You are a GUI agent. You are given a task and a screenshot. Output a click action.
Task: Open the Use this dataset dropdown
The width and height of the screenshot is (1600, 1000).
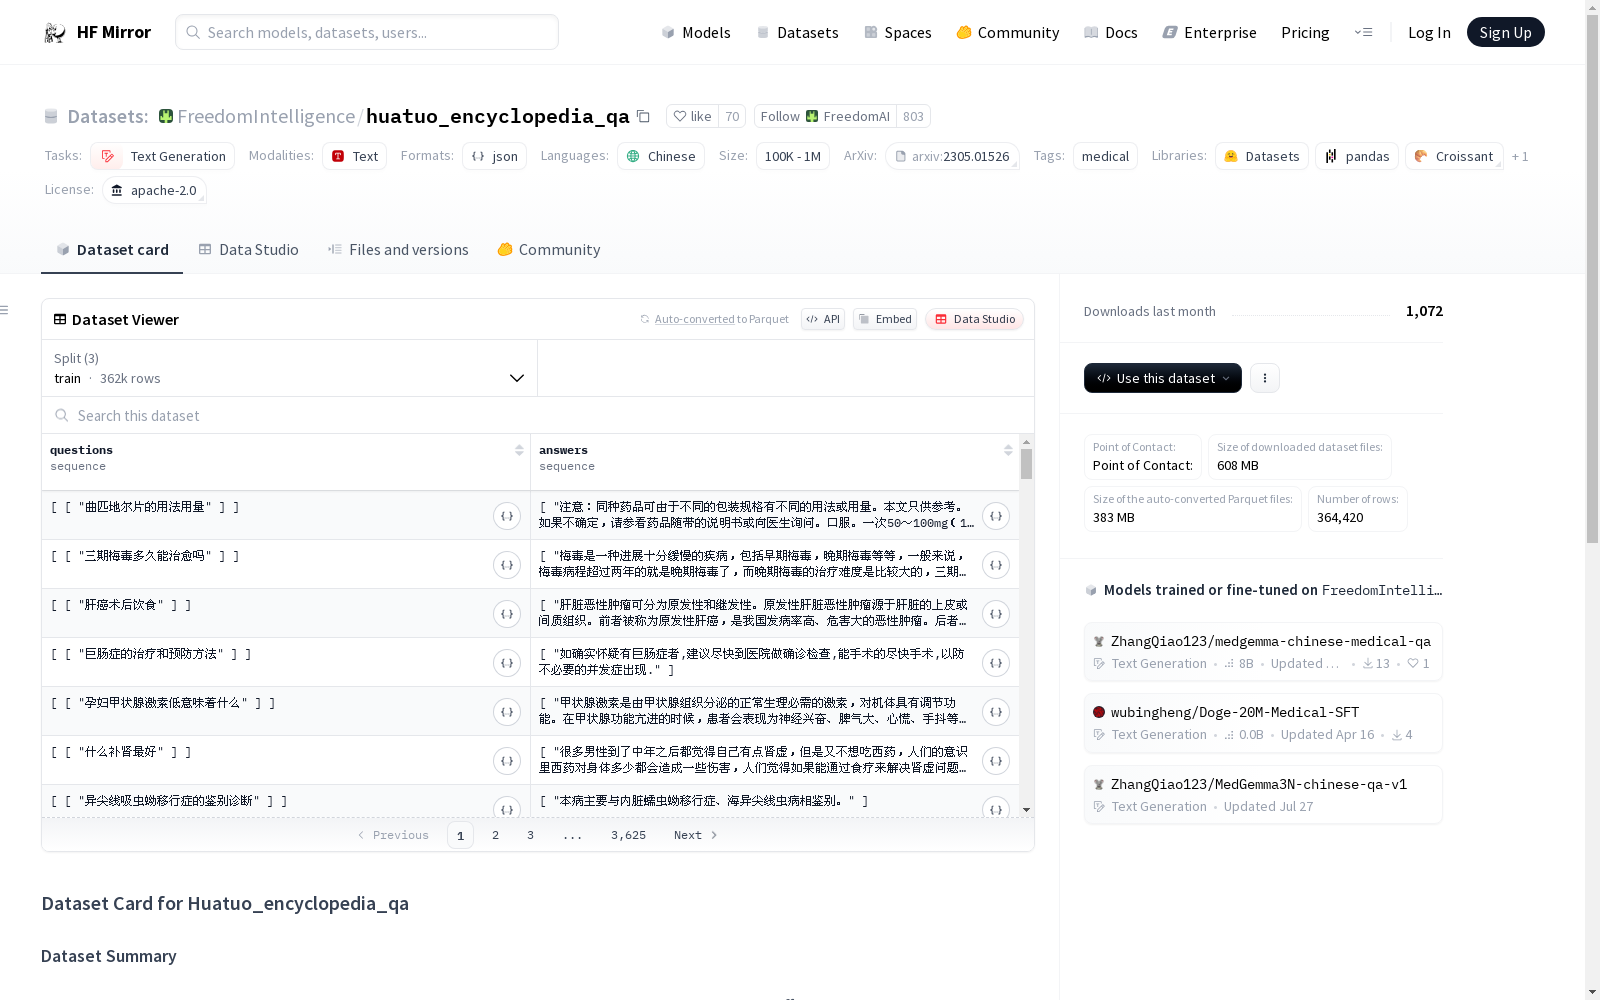(1163, 378)
